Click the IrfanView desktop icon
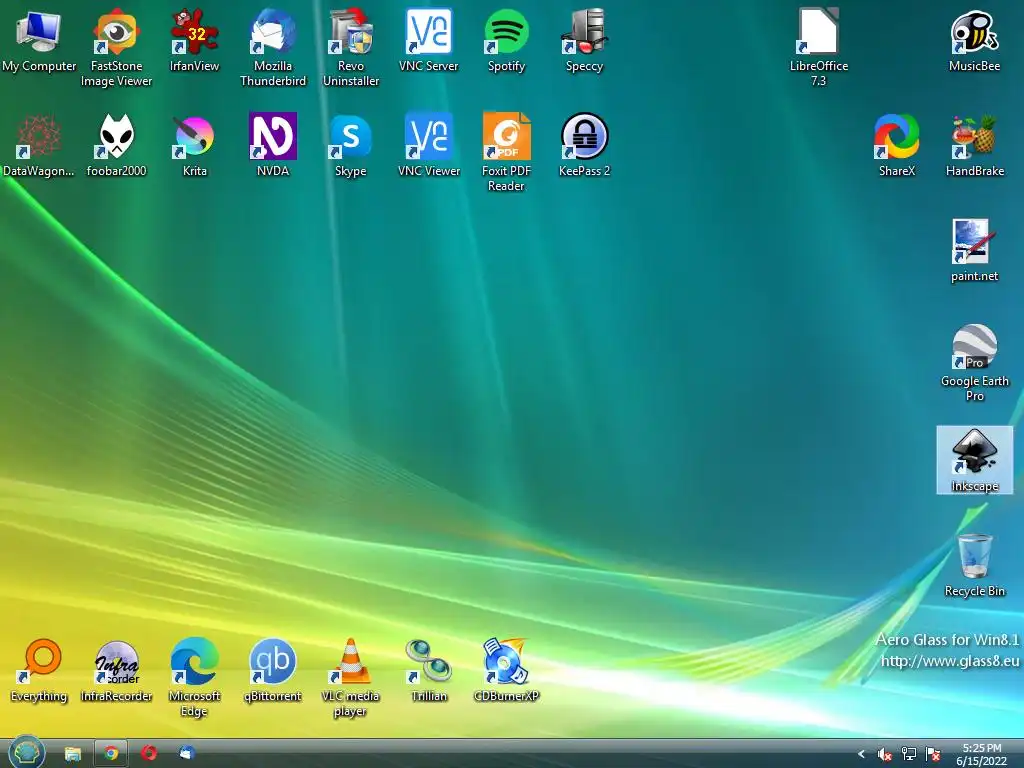 click(x=194, y=40)
